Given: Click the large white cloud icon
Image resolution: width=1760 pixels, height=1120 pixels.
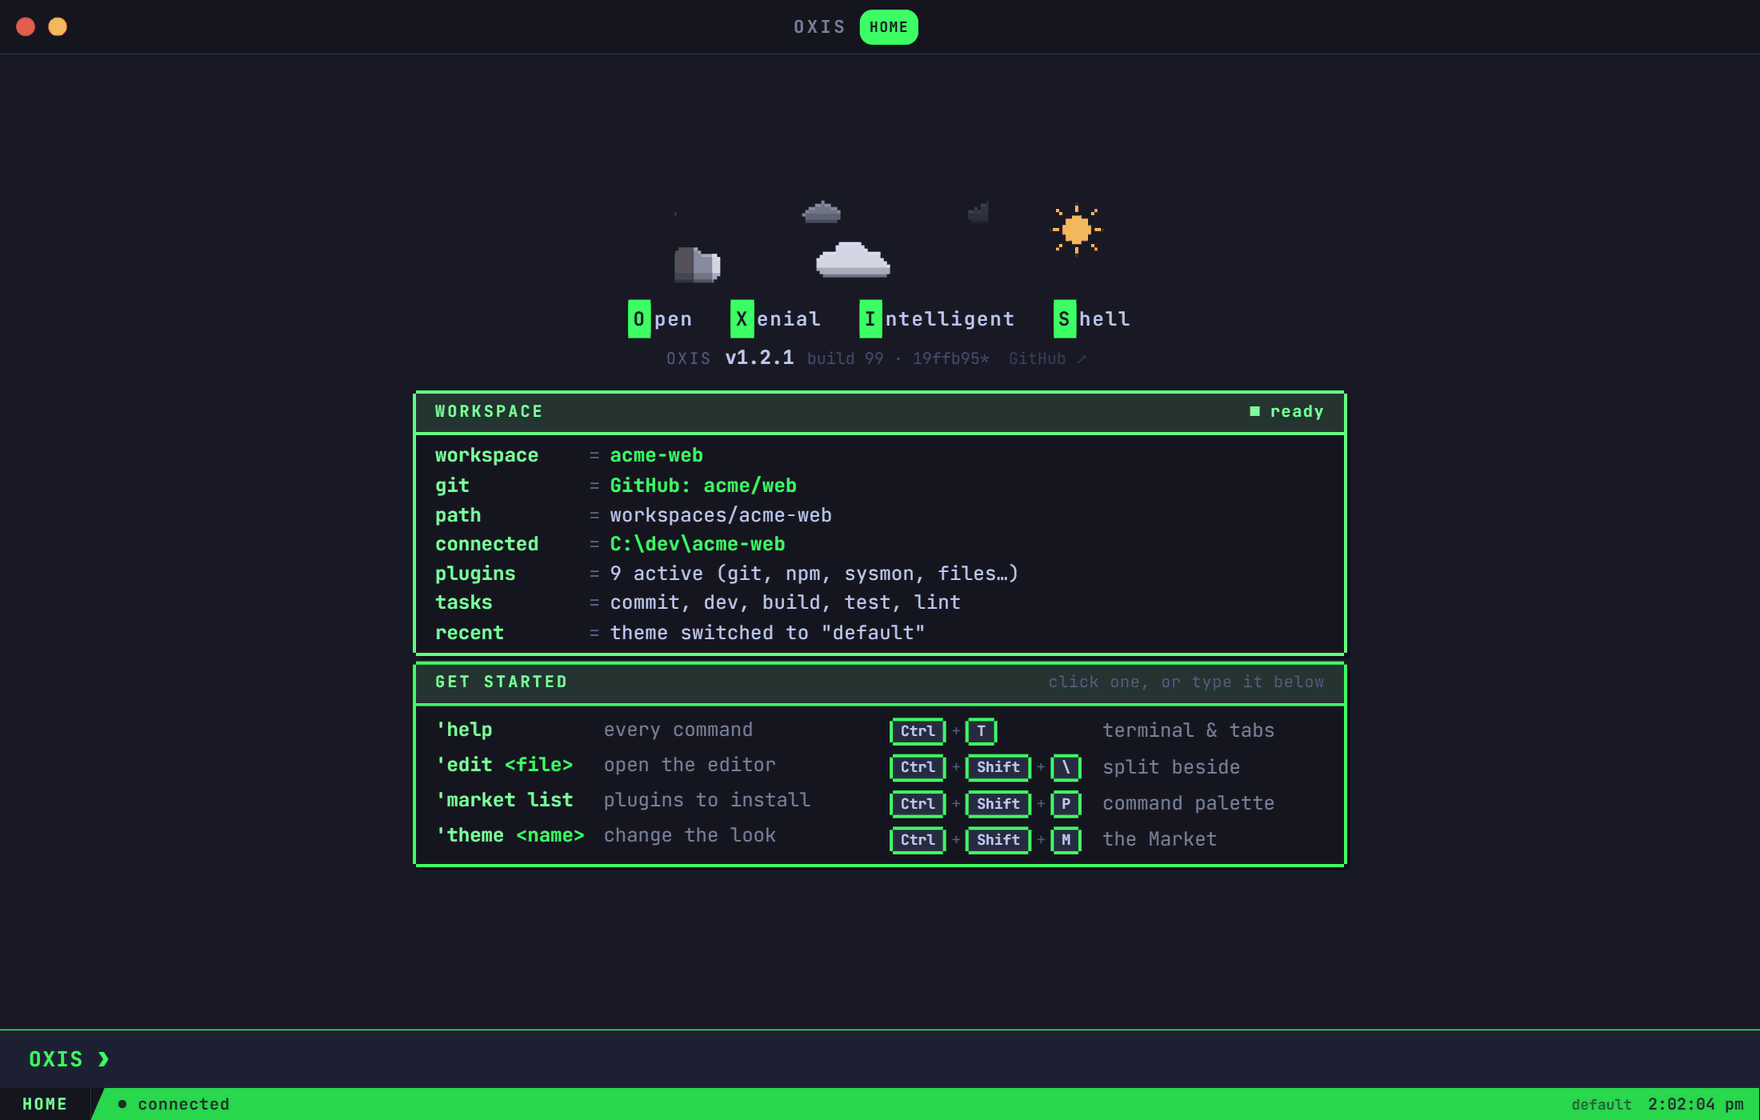Looking at the screenshot, I should (x=852, y=259).
